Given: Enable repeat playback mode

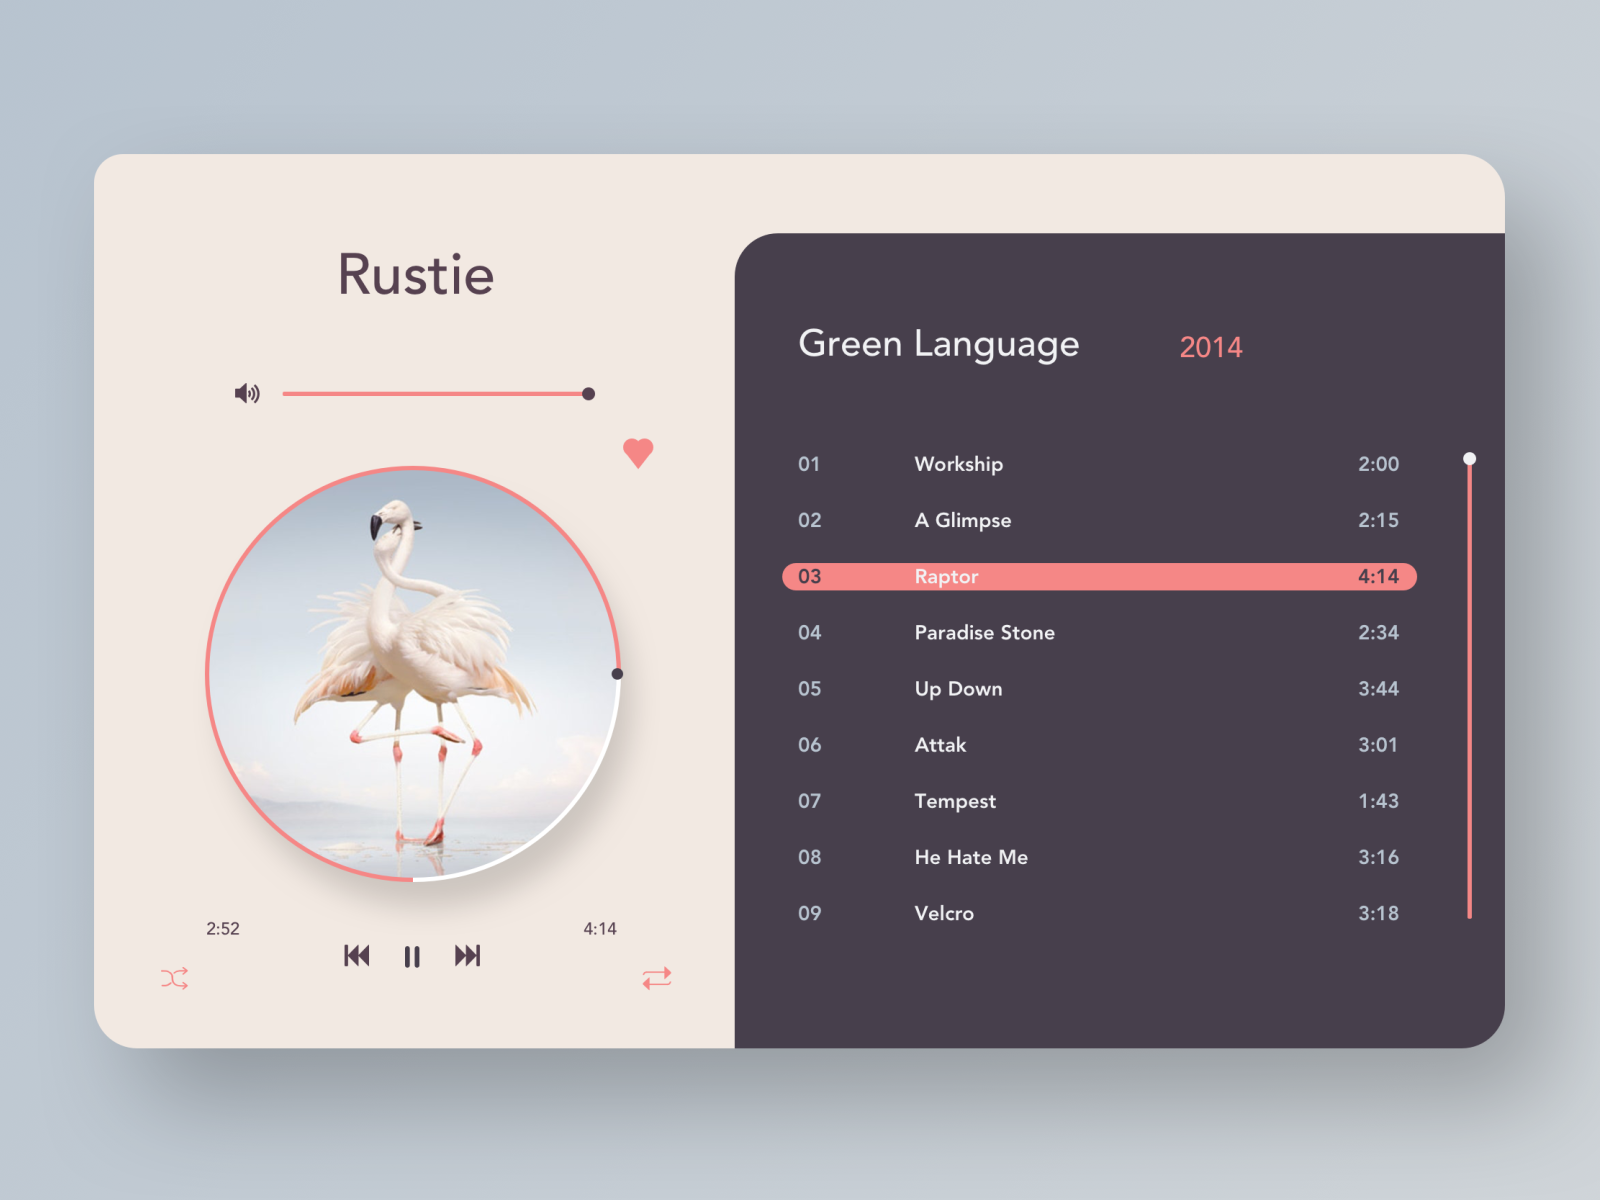Looking at the screenshot, I should coord(656,979).
